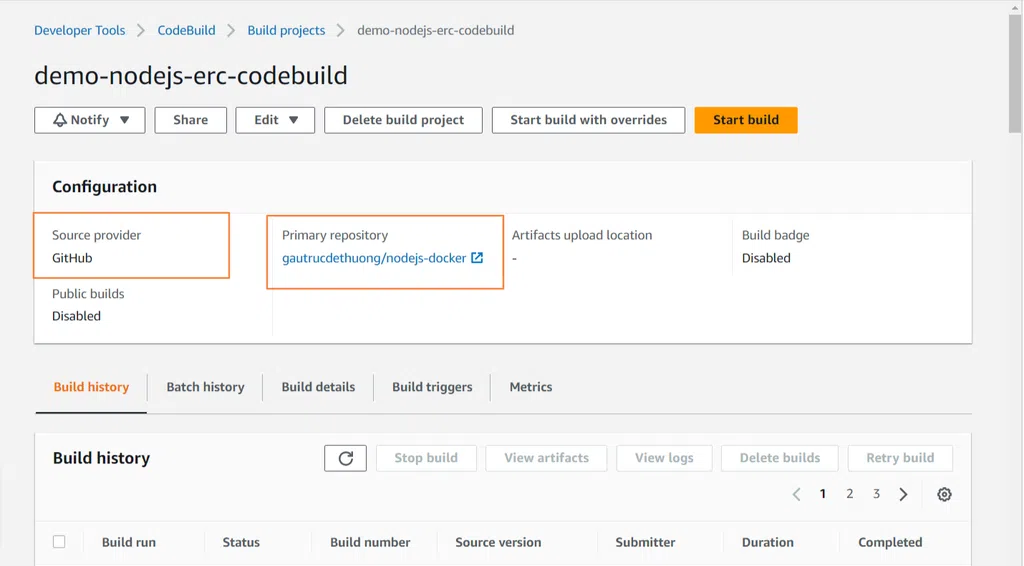Viewport: 1024px width, 566px height.
Task: Go to page 2 of build history
Action: pyautogui.click(x=850, y=494)
